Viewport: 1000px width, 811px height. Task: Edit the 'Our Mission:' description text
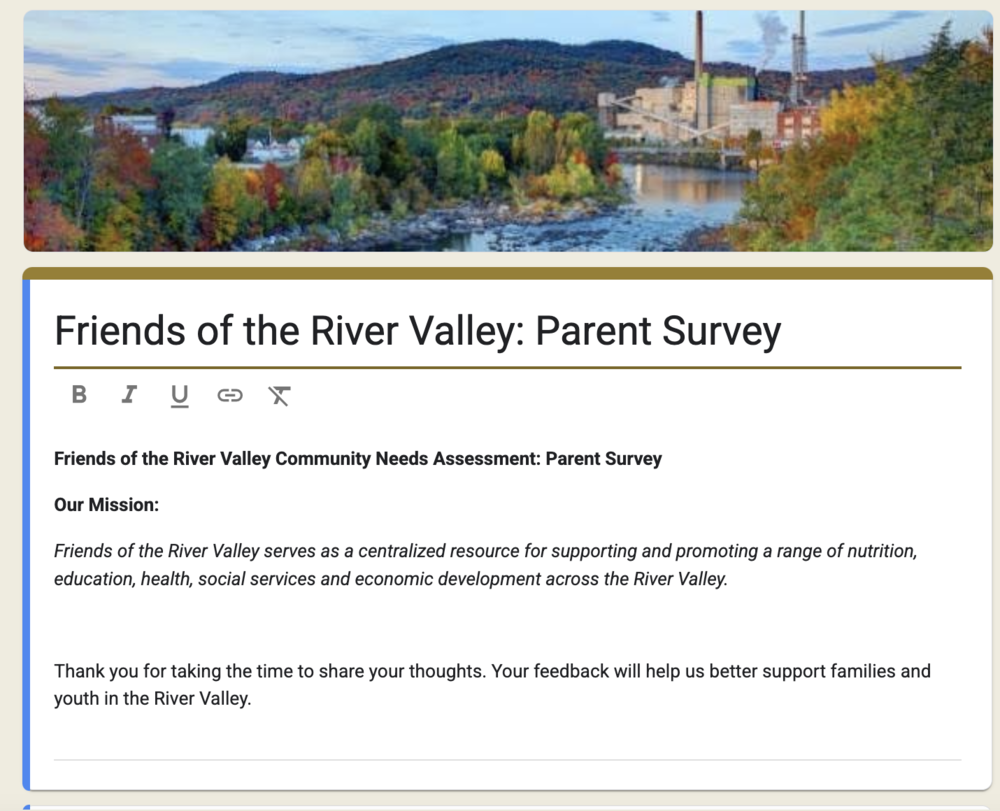point(108,504)
